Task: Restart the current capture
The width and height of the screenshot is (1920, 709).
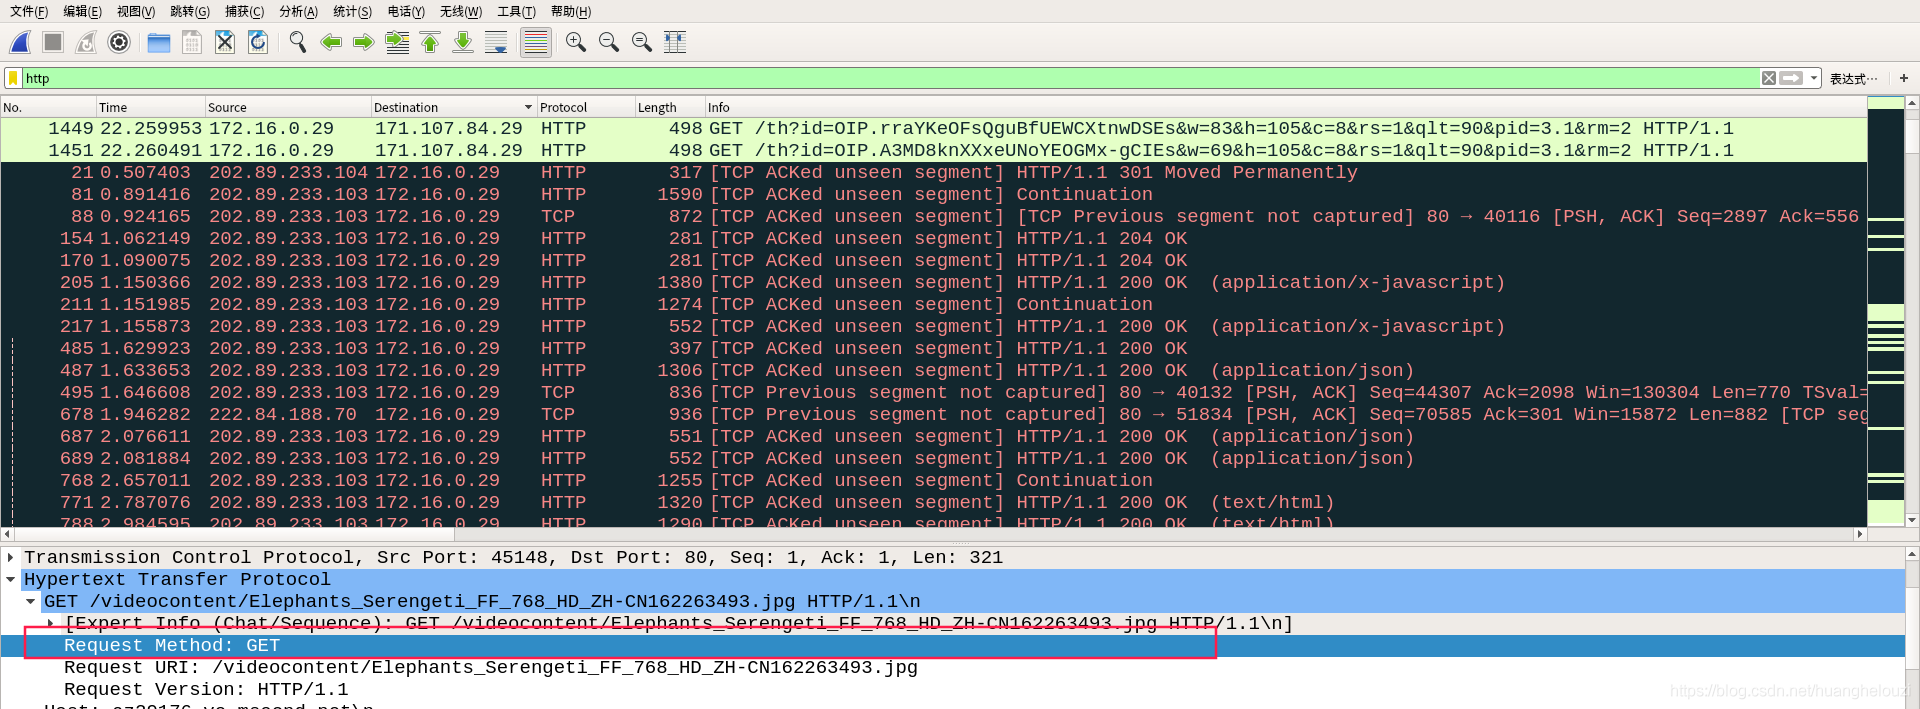Action: 86,42
